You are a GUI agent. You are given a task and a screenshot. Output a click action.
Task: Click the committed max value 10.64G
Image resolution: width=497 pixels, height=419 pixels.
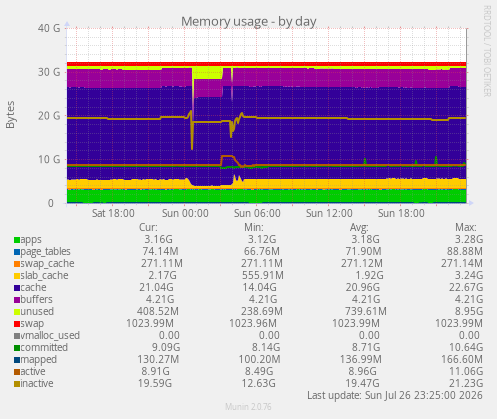click(x=466, y=347)
